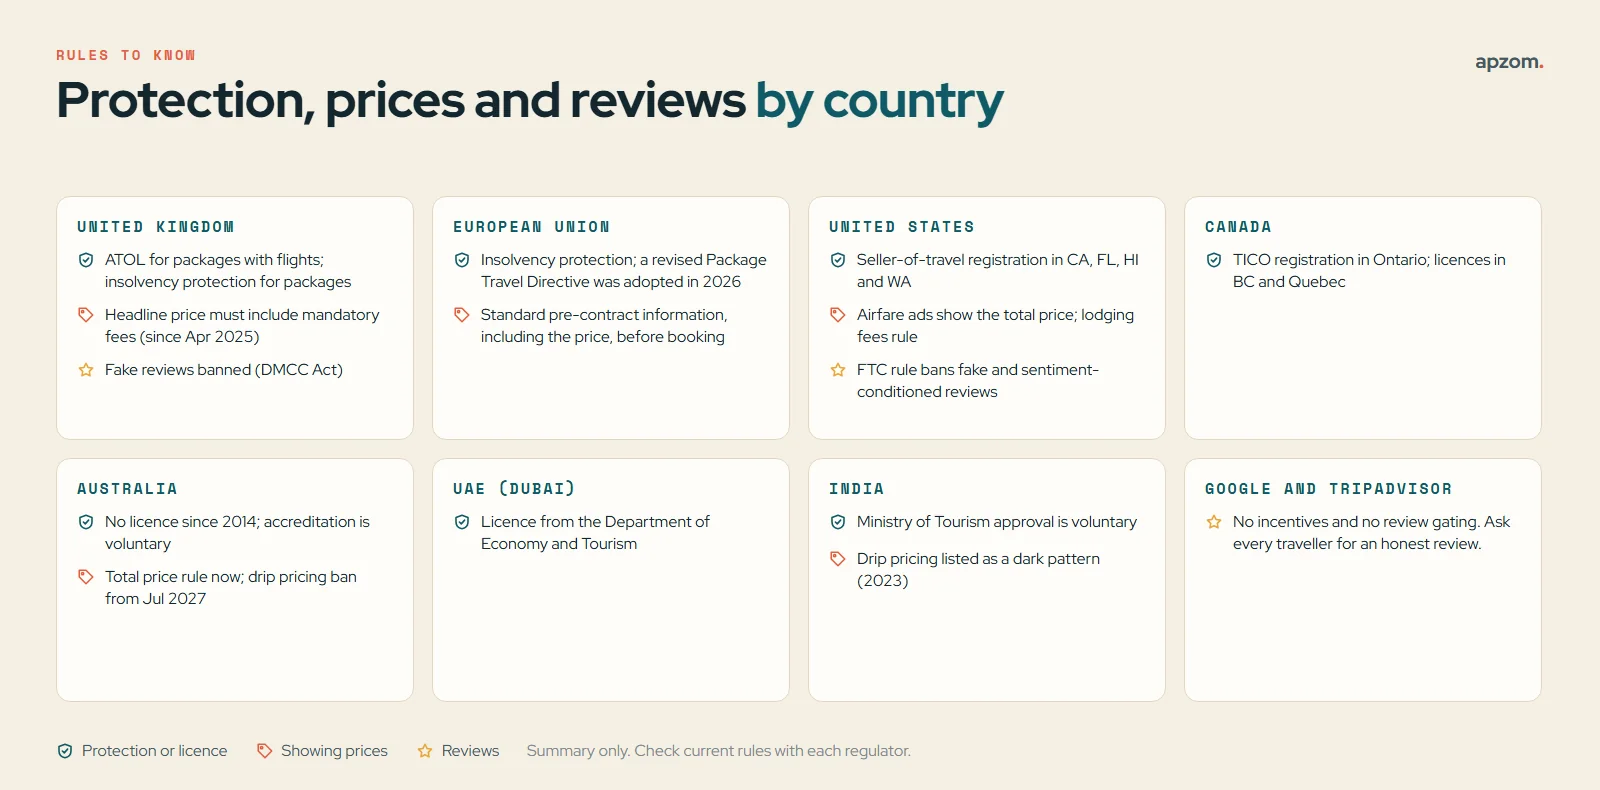Click the "apzom." logo

[x=1509, y=62]
